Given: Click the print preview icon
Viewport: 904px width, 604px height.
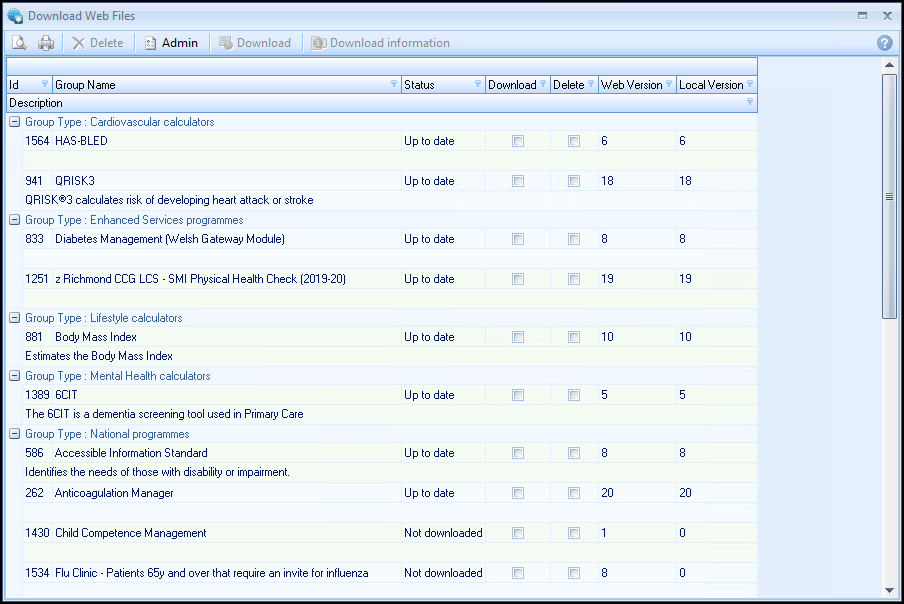Looking at the screenshot, I should (18, 43).
